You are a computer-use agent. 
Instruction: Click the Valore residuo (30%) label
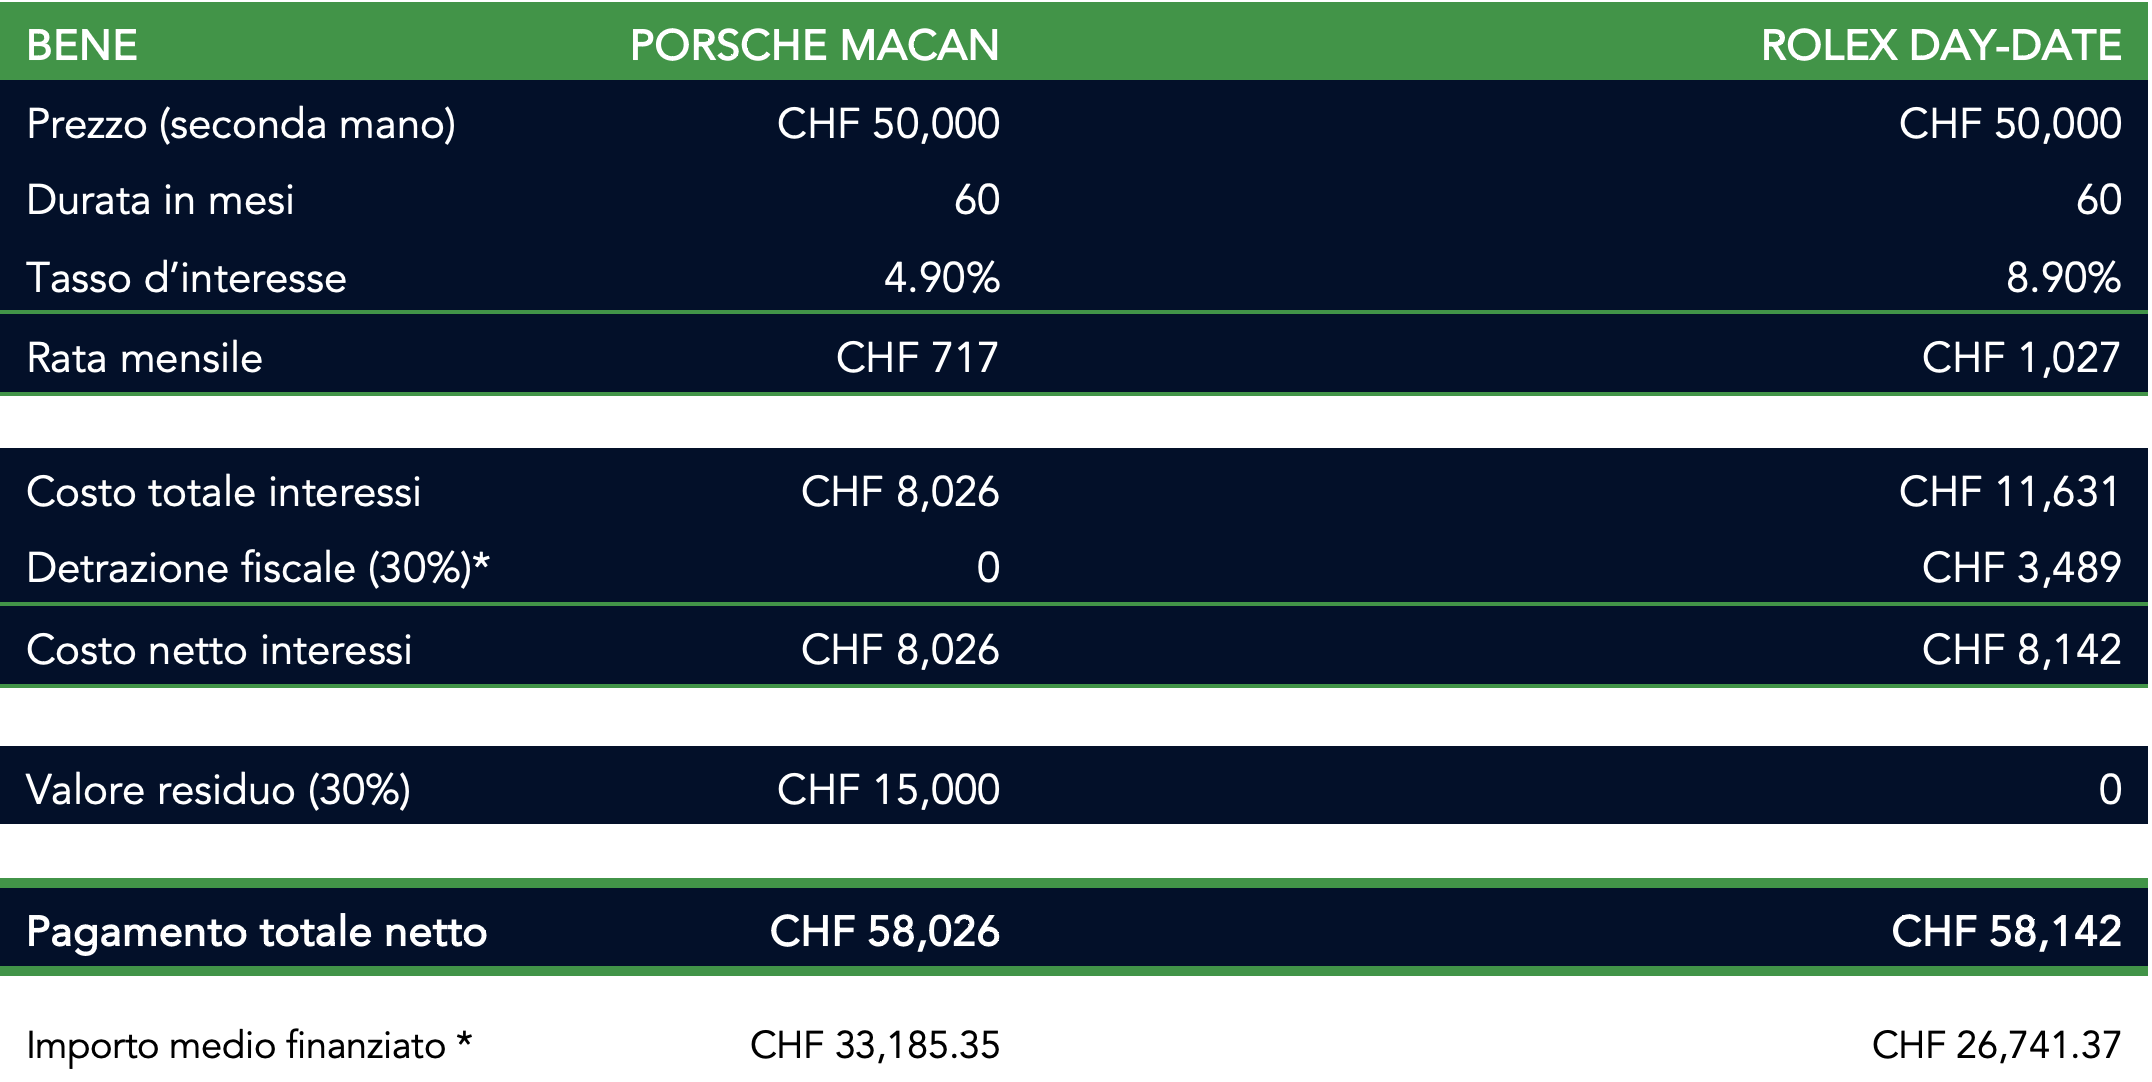218,789
